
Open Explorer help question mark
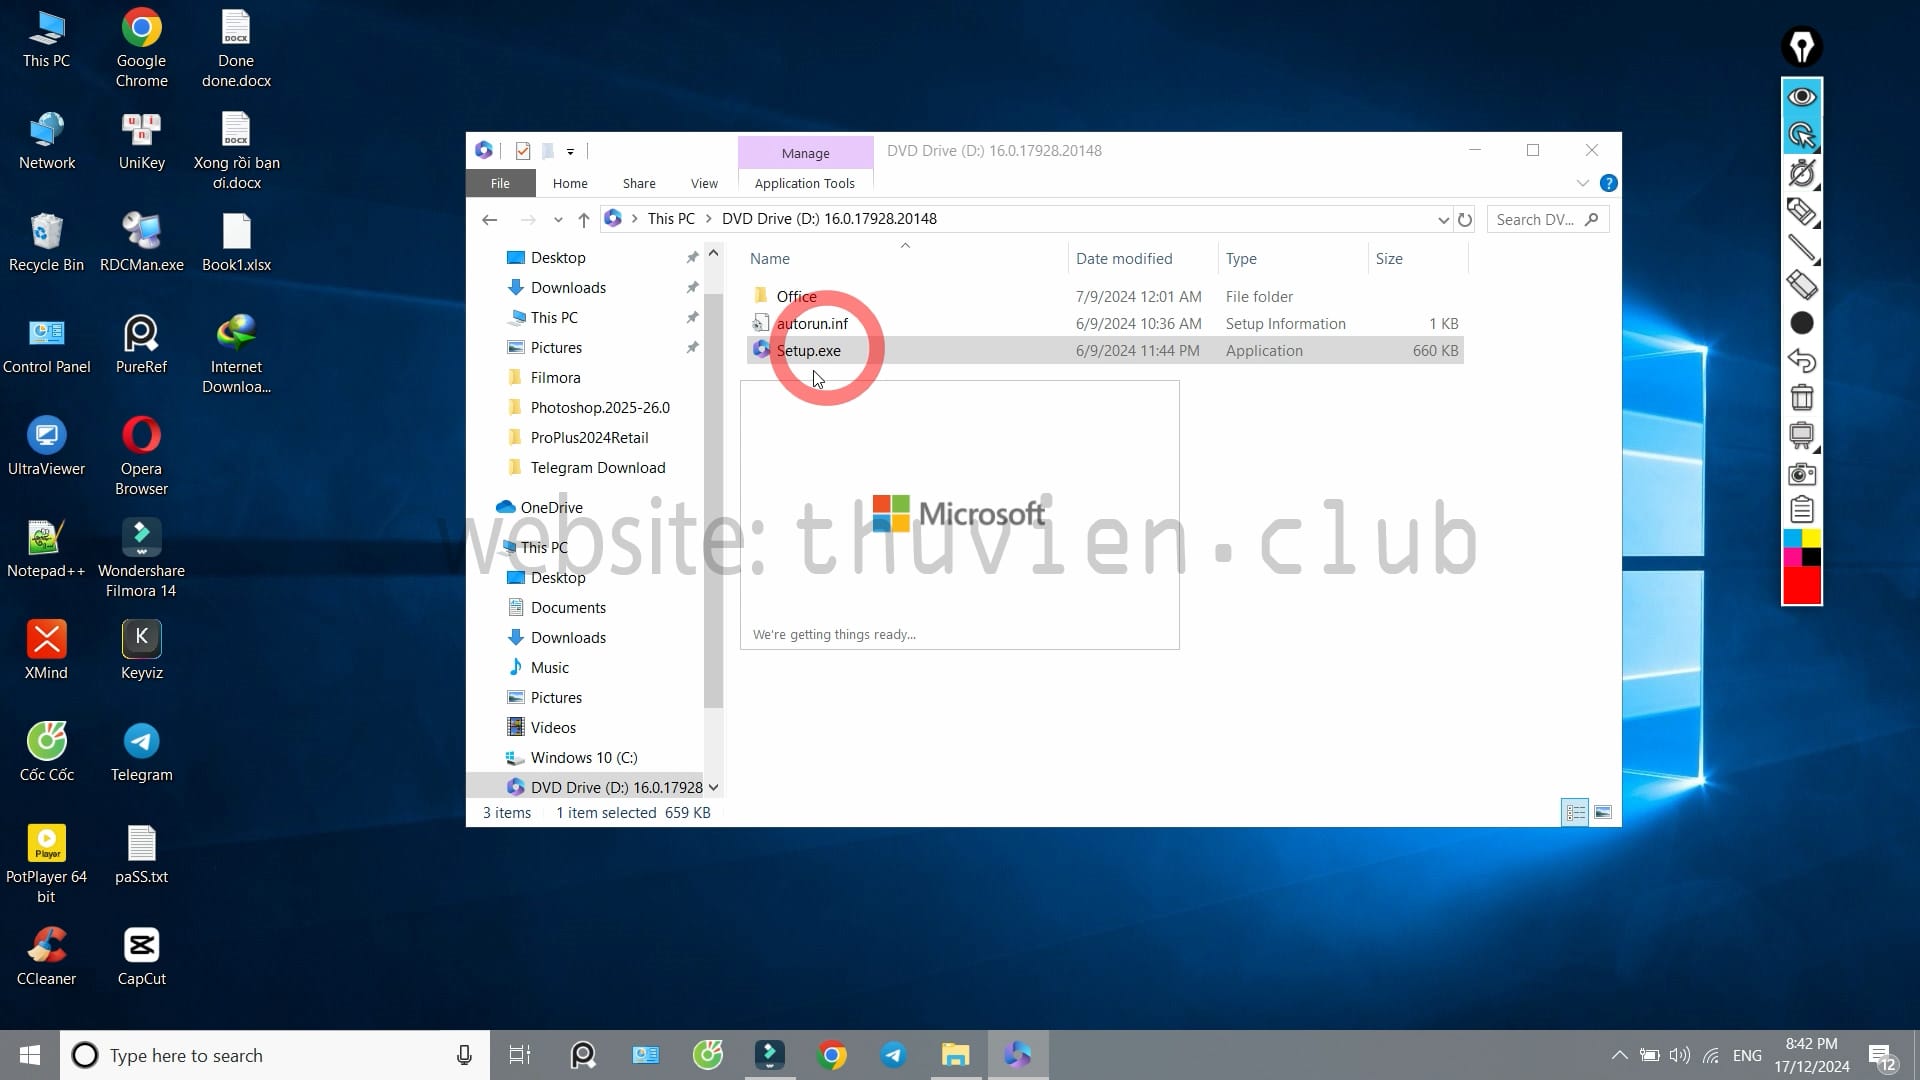click(1608, 183)
